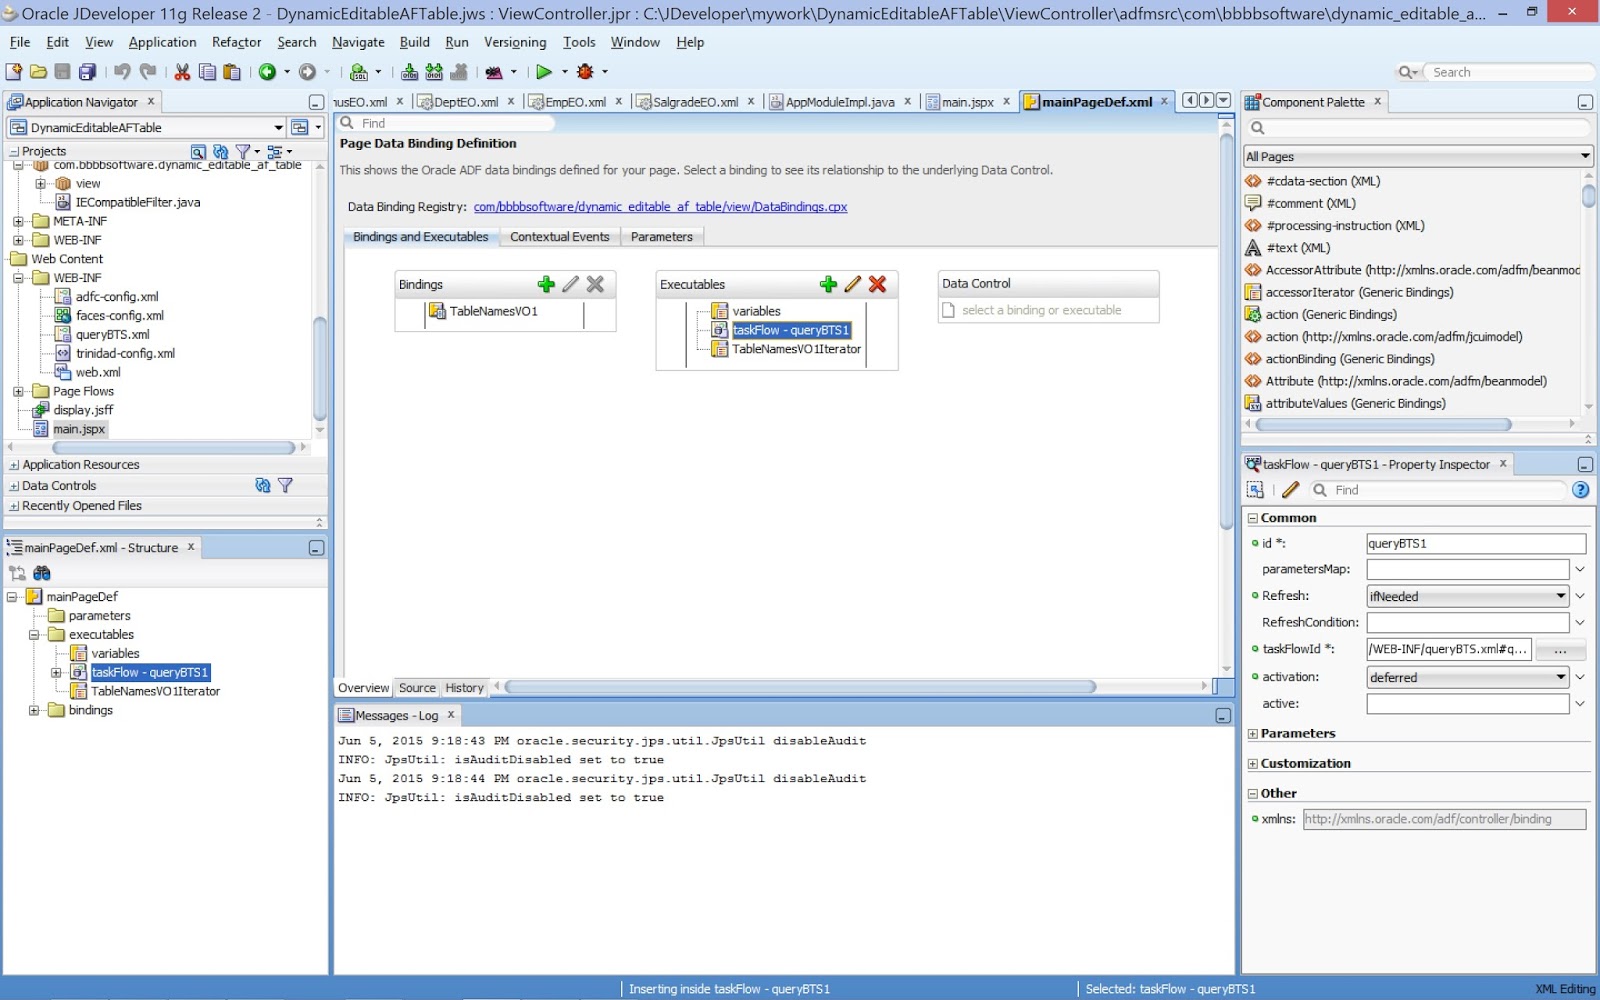The image size is (1600, 1000).
Task: Select faces-config.xml in Projects tree
Action: coord(120,315)
